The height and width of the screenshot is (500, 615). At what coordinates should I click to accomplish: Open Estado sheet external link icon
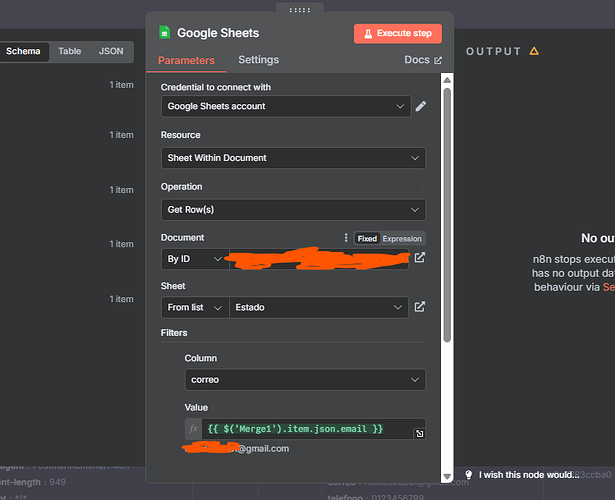[x=420, y=307]
